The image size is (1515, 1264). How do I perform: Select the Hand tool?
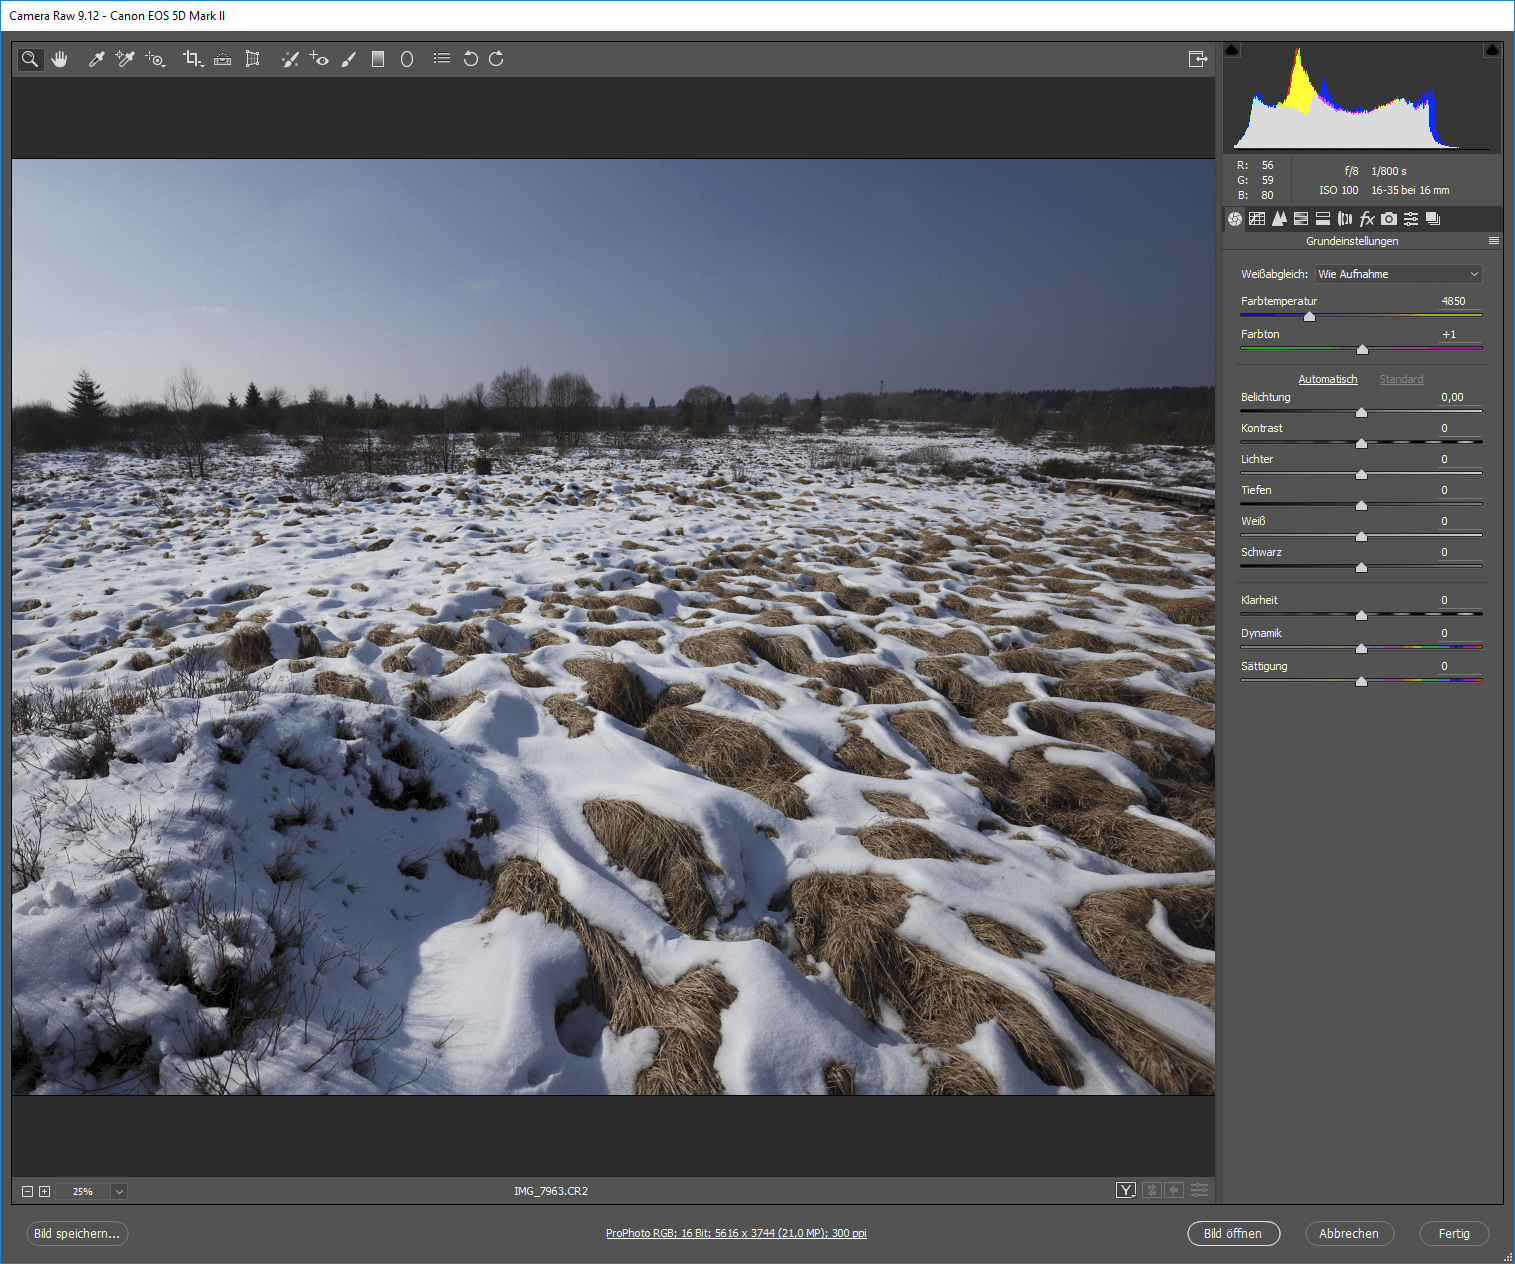pyautogui.click(x=60, y=59)
